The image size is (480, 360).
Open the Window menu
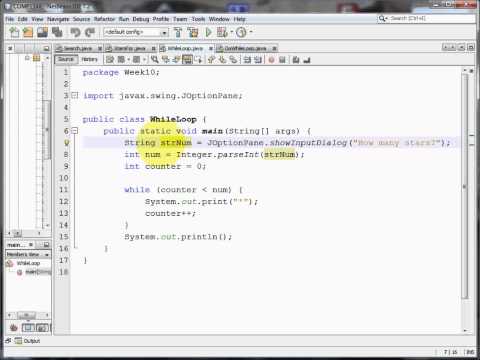click(x=219, y=19)
